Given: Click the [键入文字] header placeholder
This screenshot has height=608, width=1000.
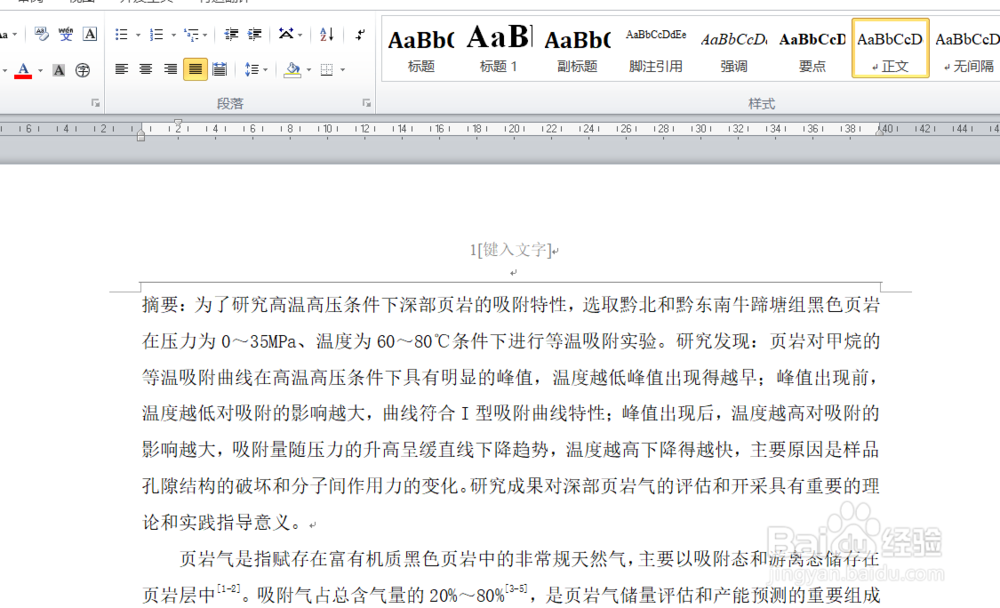Looking at the screenshot, I should point(515,249).
